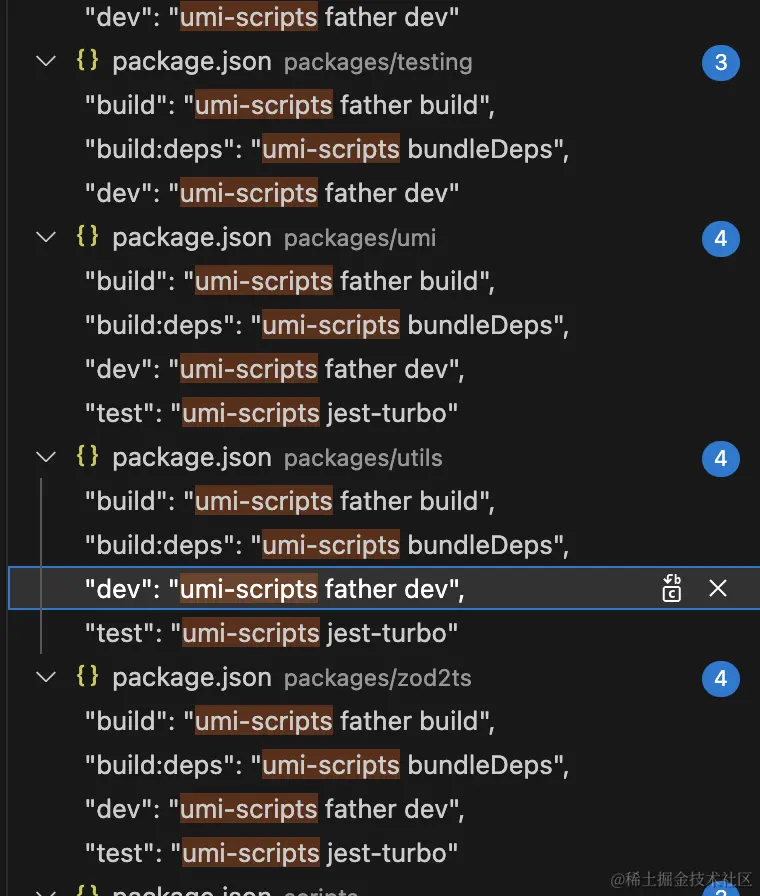
Task: Open the package.json file entry in packages/testing
Action: click(191, 62)
